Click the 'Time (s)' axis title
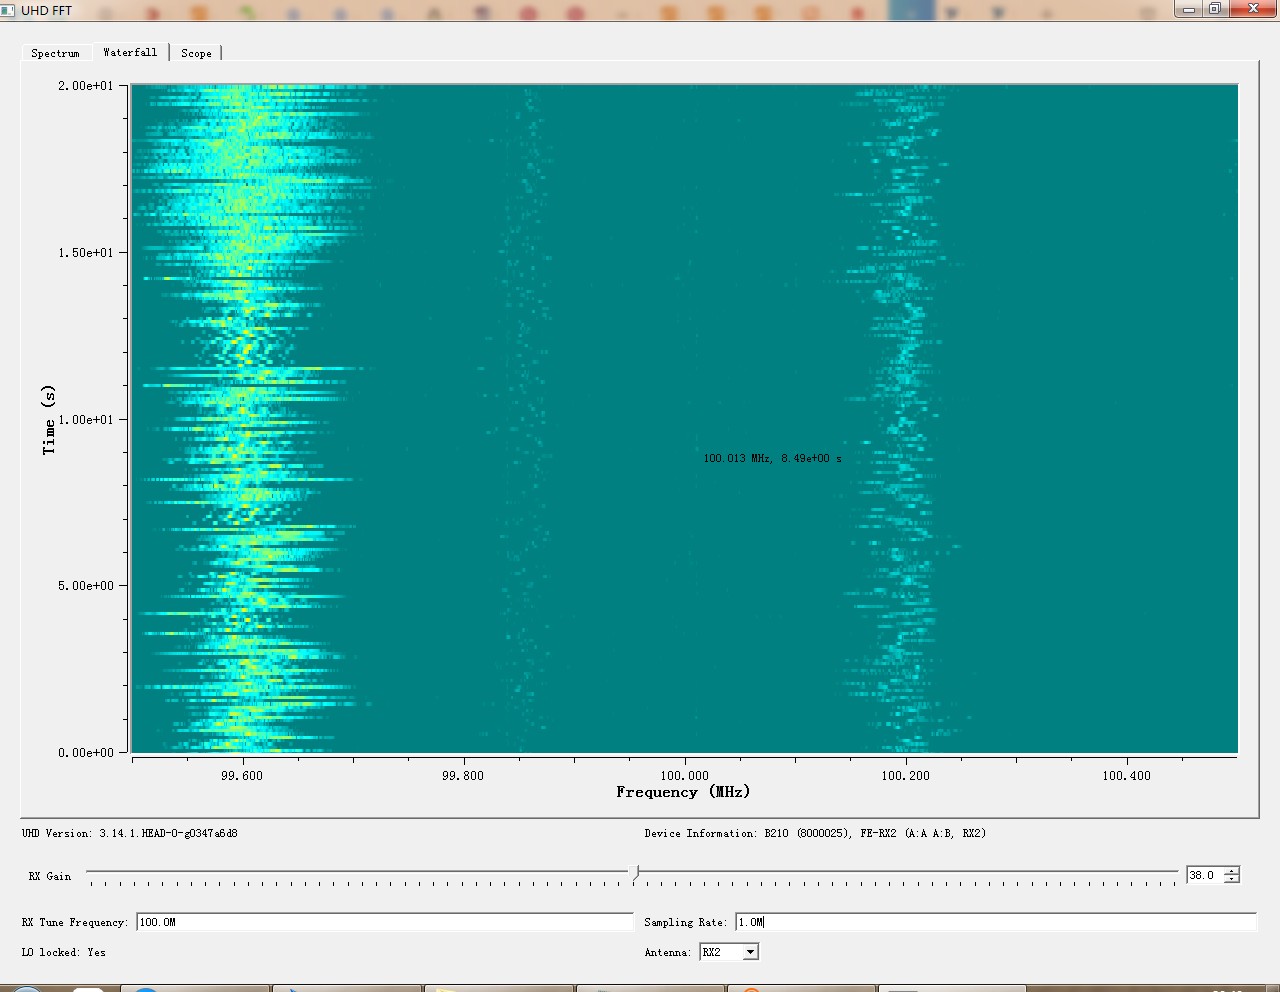The height and width of the screenshot is (992, 1280). point(49,420)
